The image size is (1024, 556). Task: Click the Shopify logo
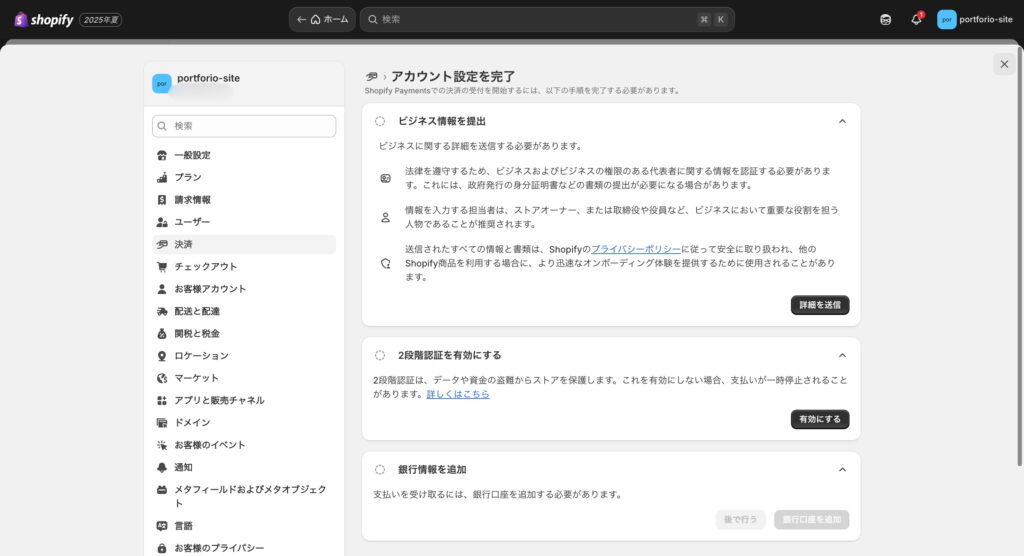[43, 19]
